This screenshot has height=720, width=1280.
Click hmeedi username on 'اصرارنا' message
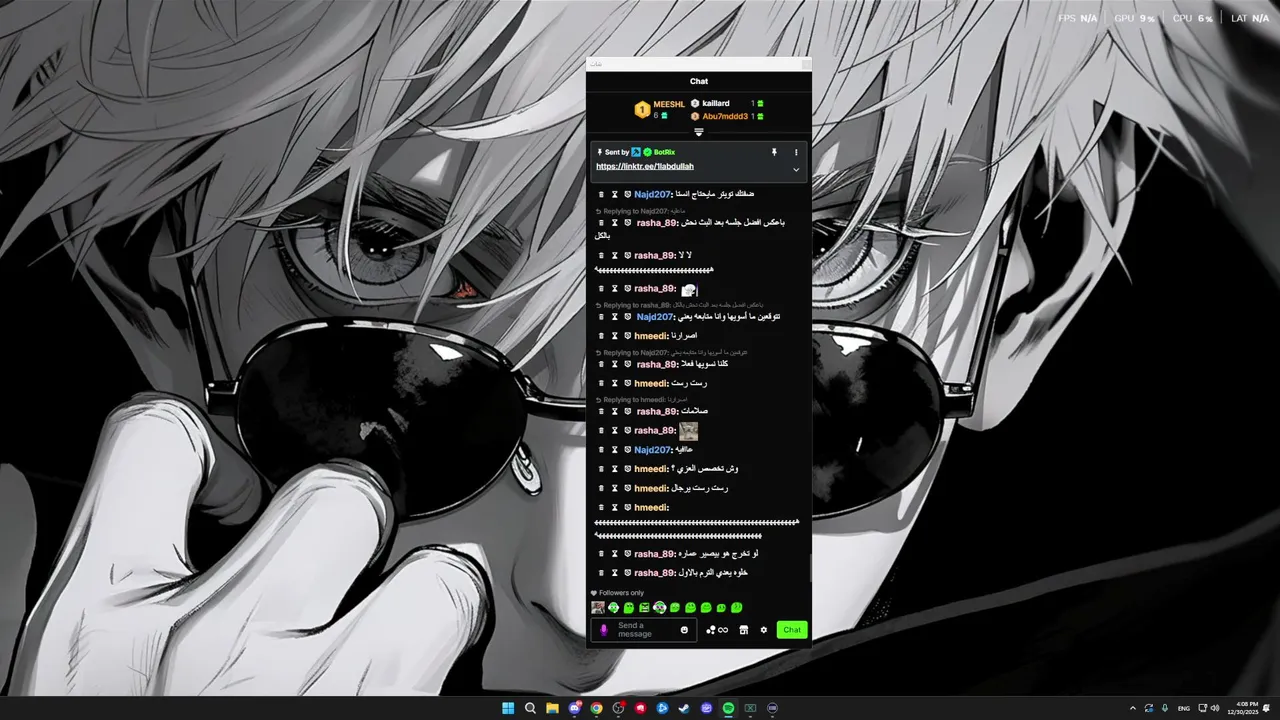[651, 336]
